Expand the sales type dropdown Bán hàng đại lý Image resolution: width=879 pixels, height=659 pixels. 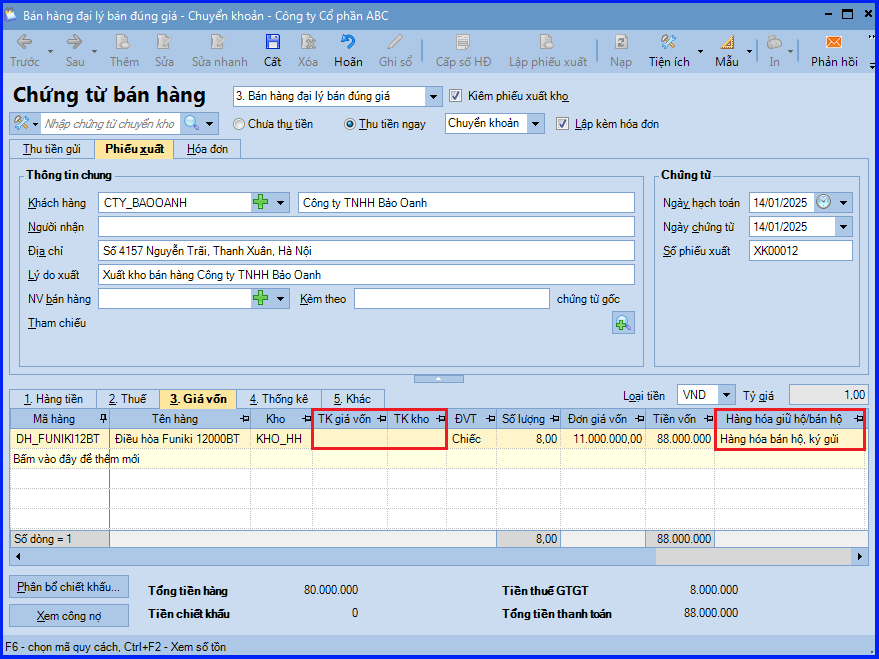click(433, 96)
